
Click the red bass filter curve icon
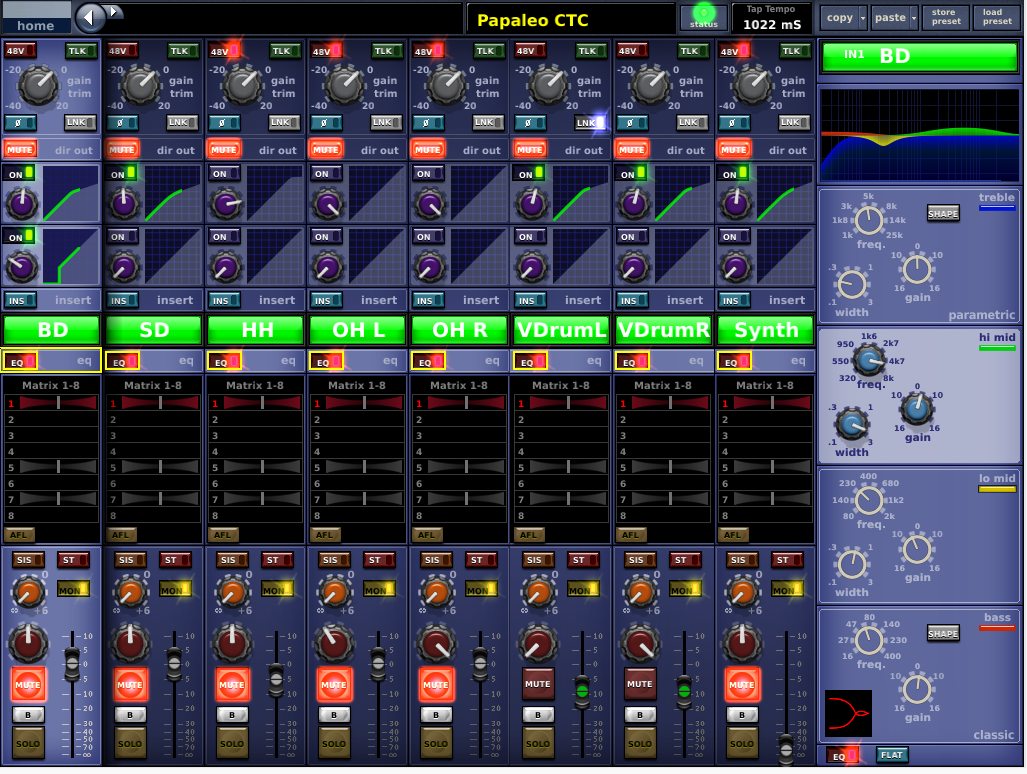(x=848, y=713)
